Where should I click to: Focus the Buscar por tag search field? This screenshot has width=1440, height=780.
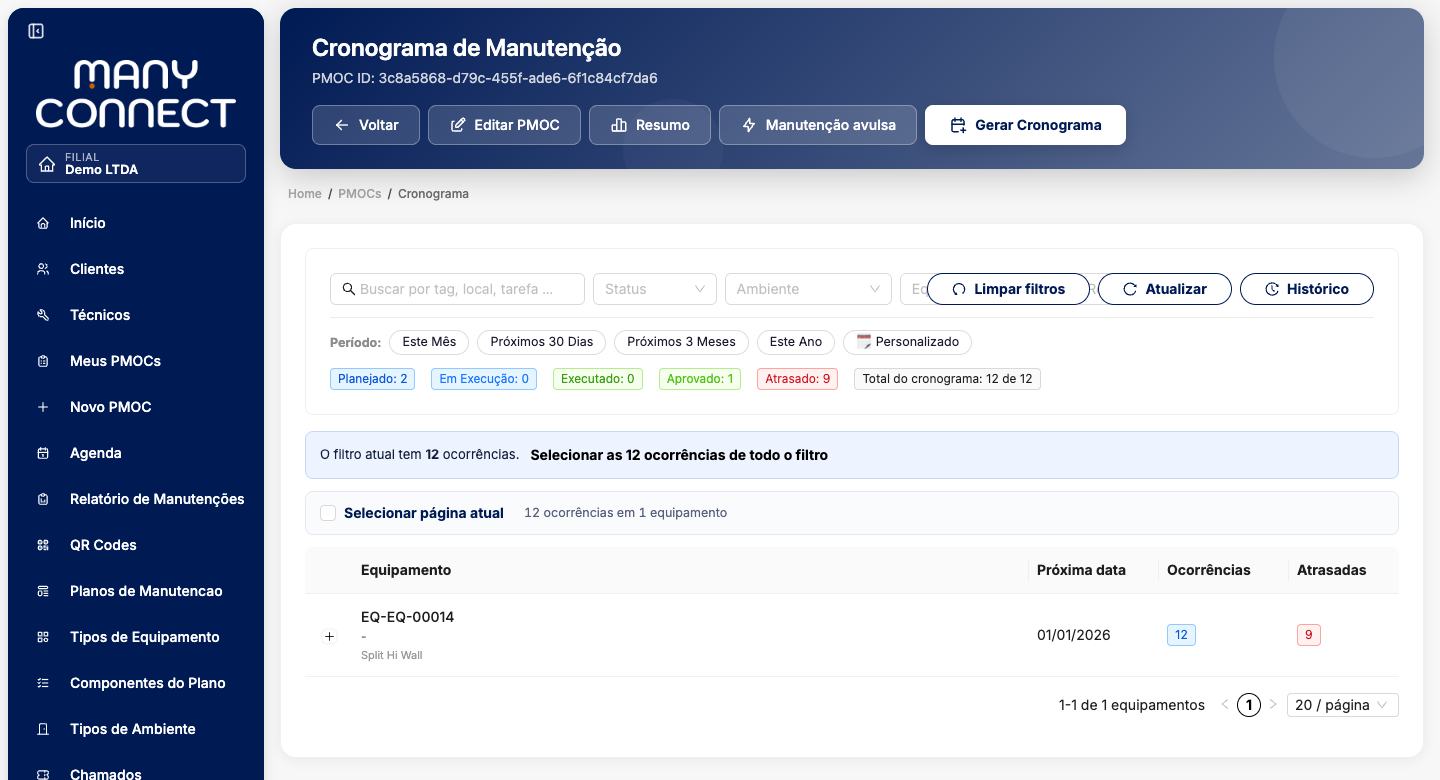[x=457, y=289]
